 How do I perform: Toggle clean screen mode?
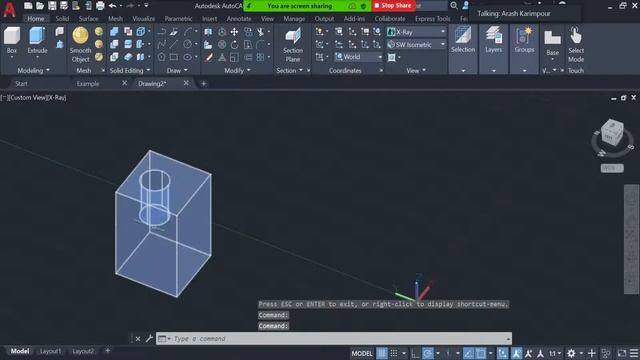tap(622, 353)
